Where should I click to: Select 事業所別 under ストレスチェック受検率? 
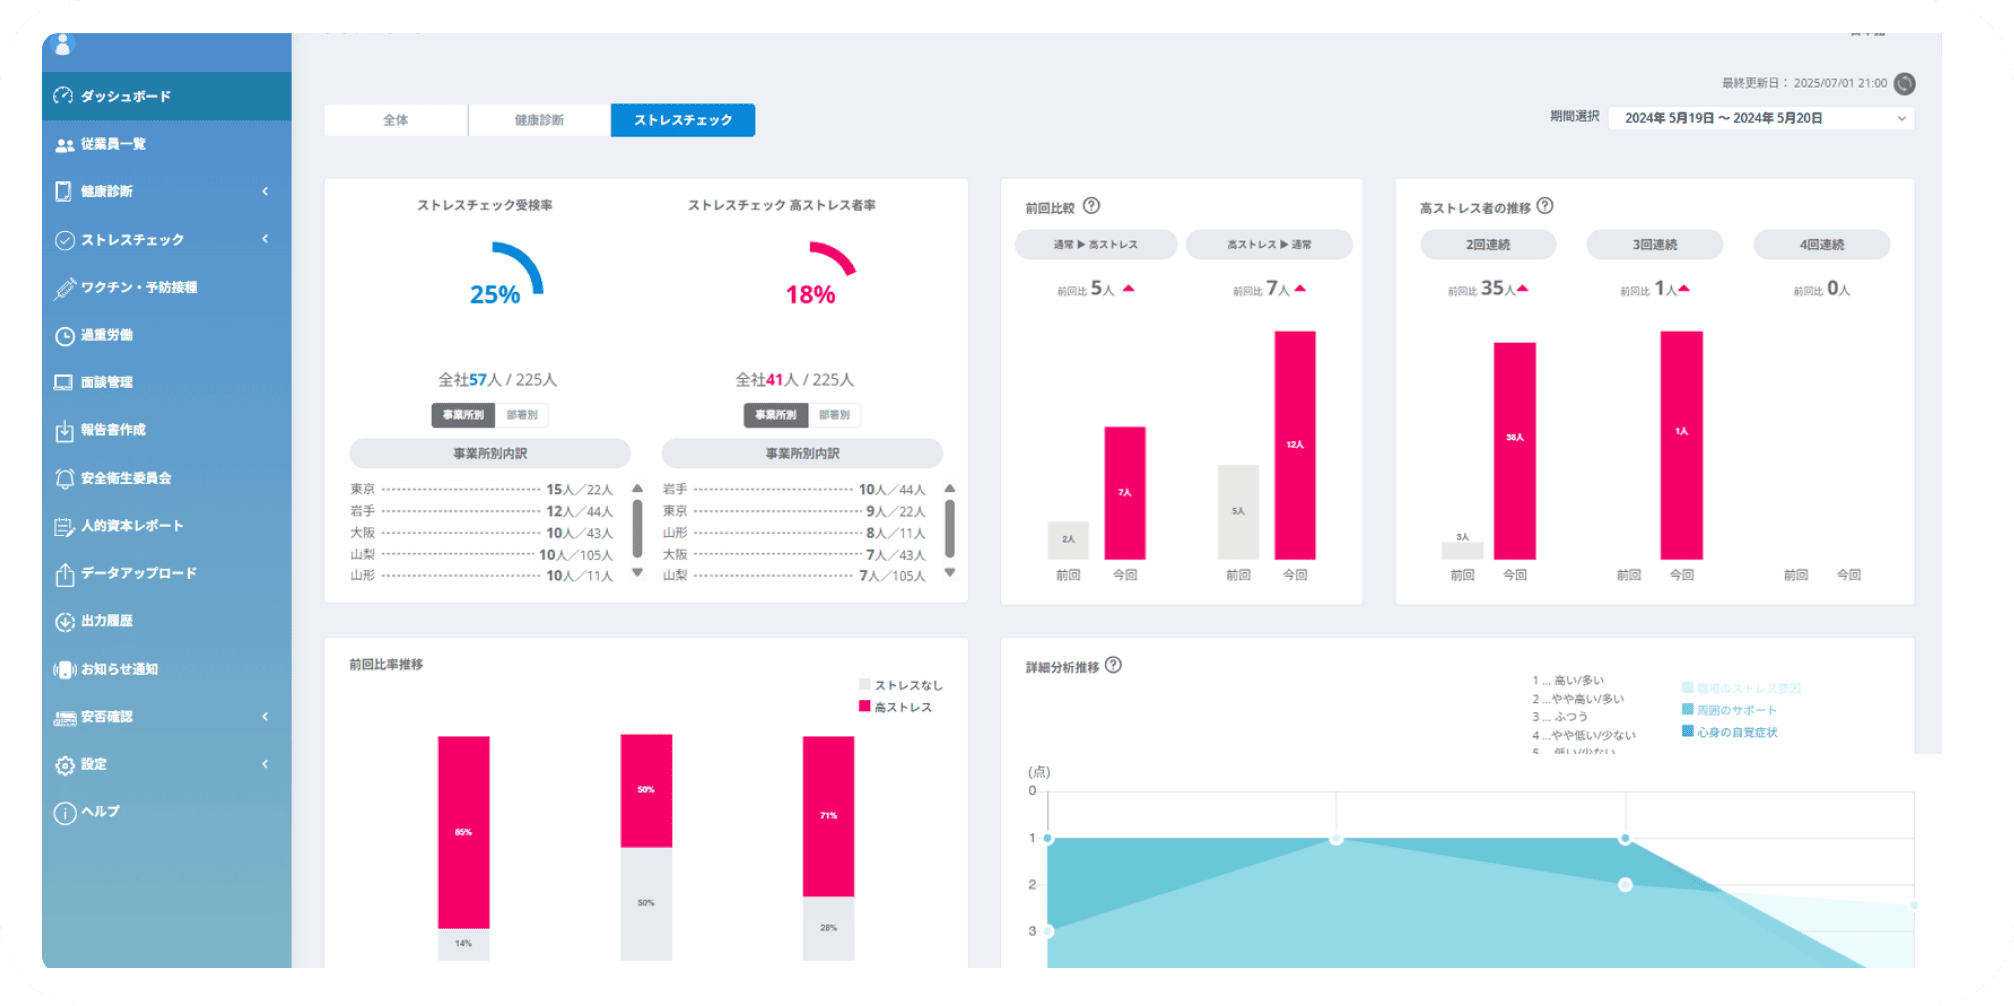coord(463,415)
